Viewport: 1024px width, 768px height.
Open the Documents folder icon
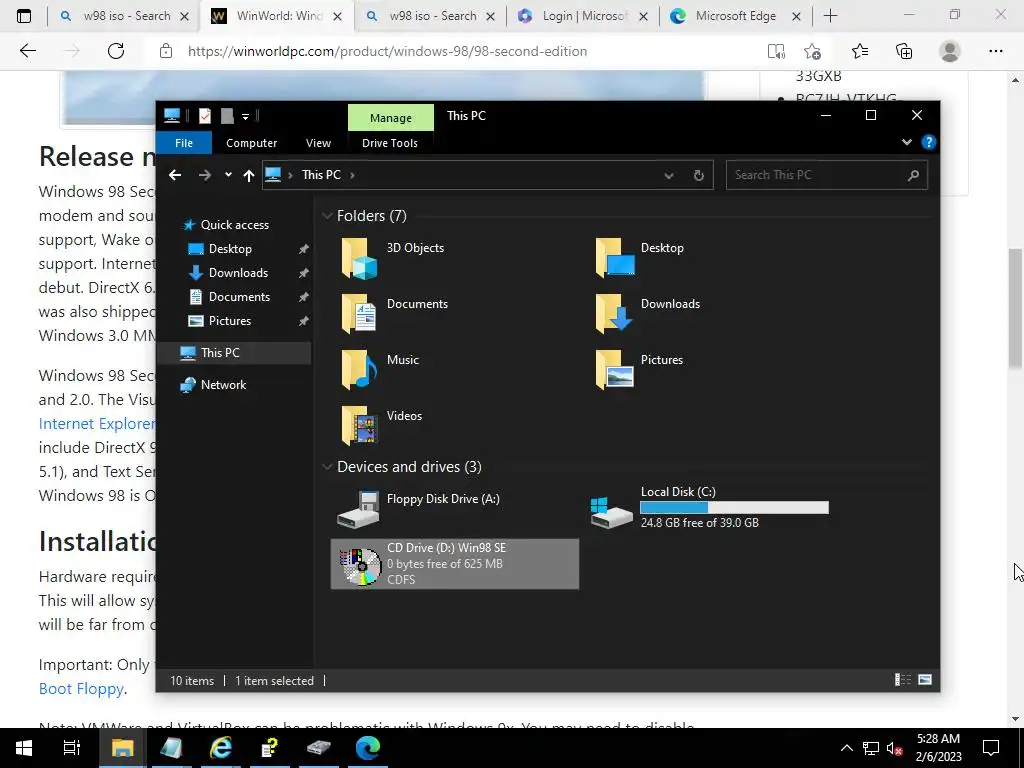(359, 313)
